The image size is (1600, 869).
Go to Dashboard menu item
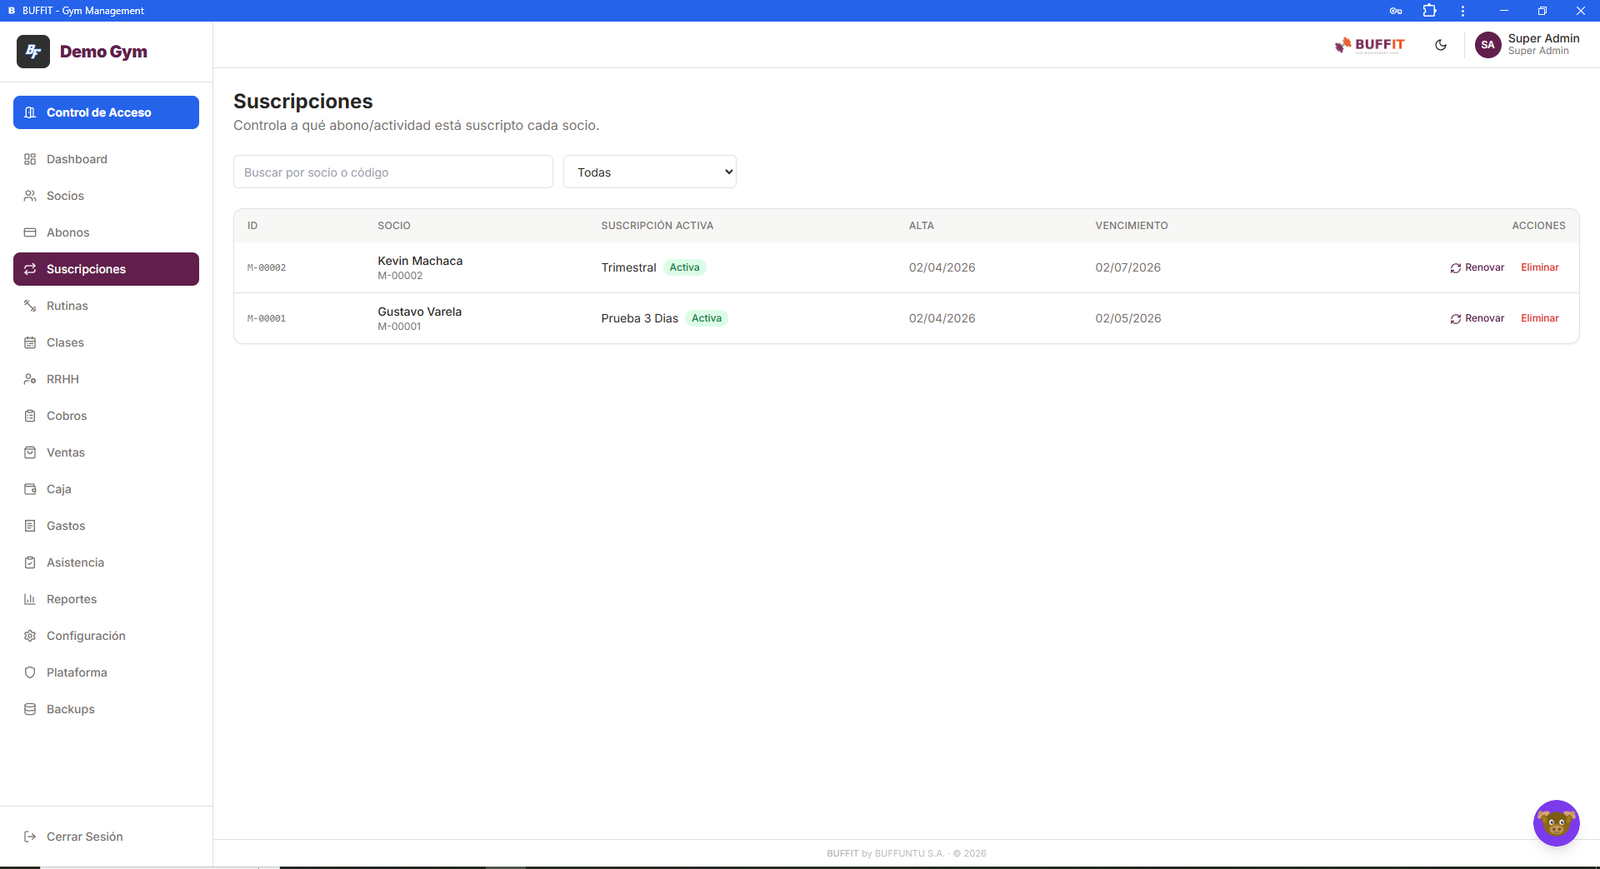pos(106,159)
